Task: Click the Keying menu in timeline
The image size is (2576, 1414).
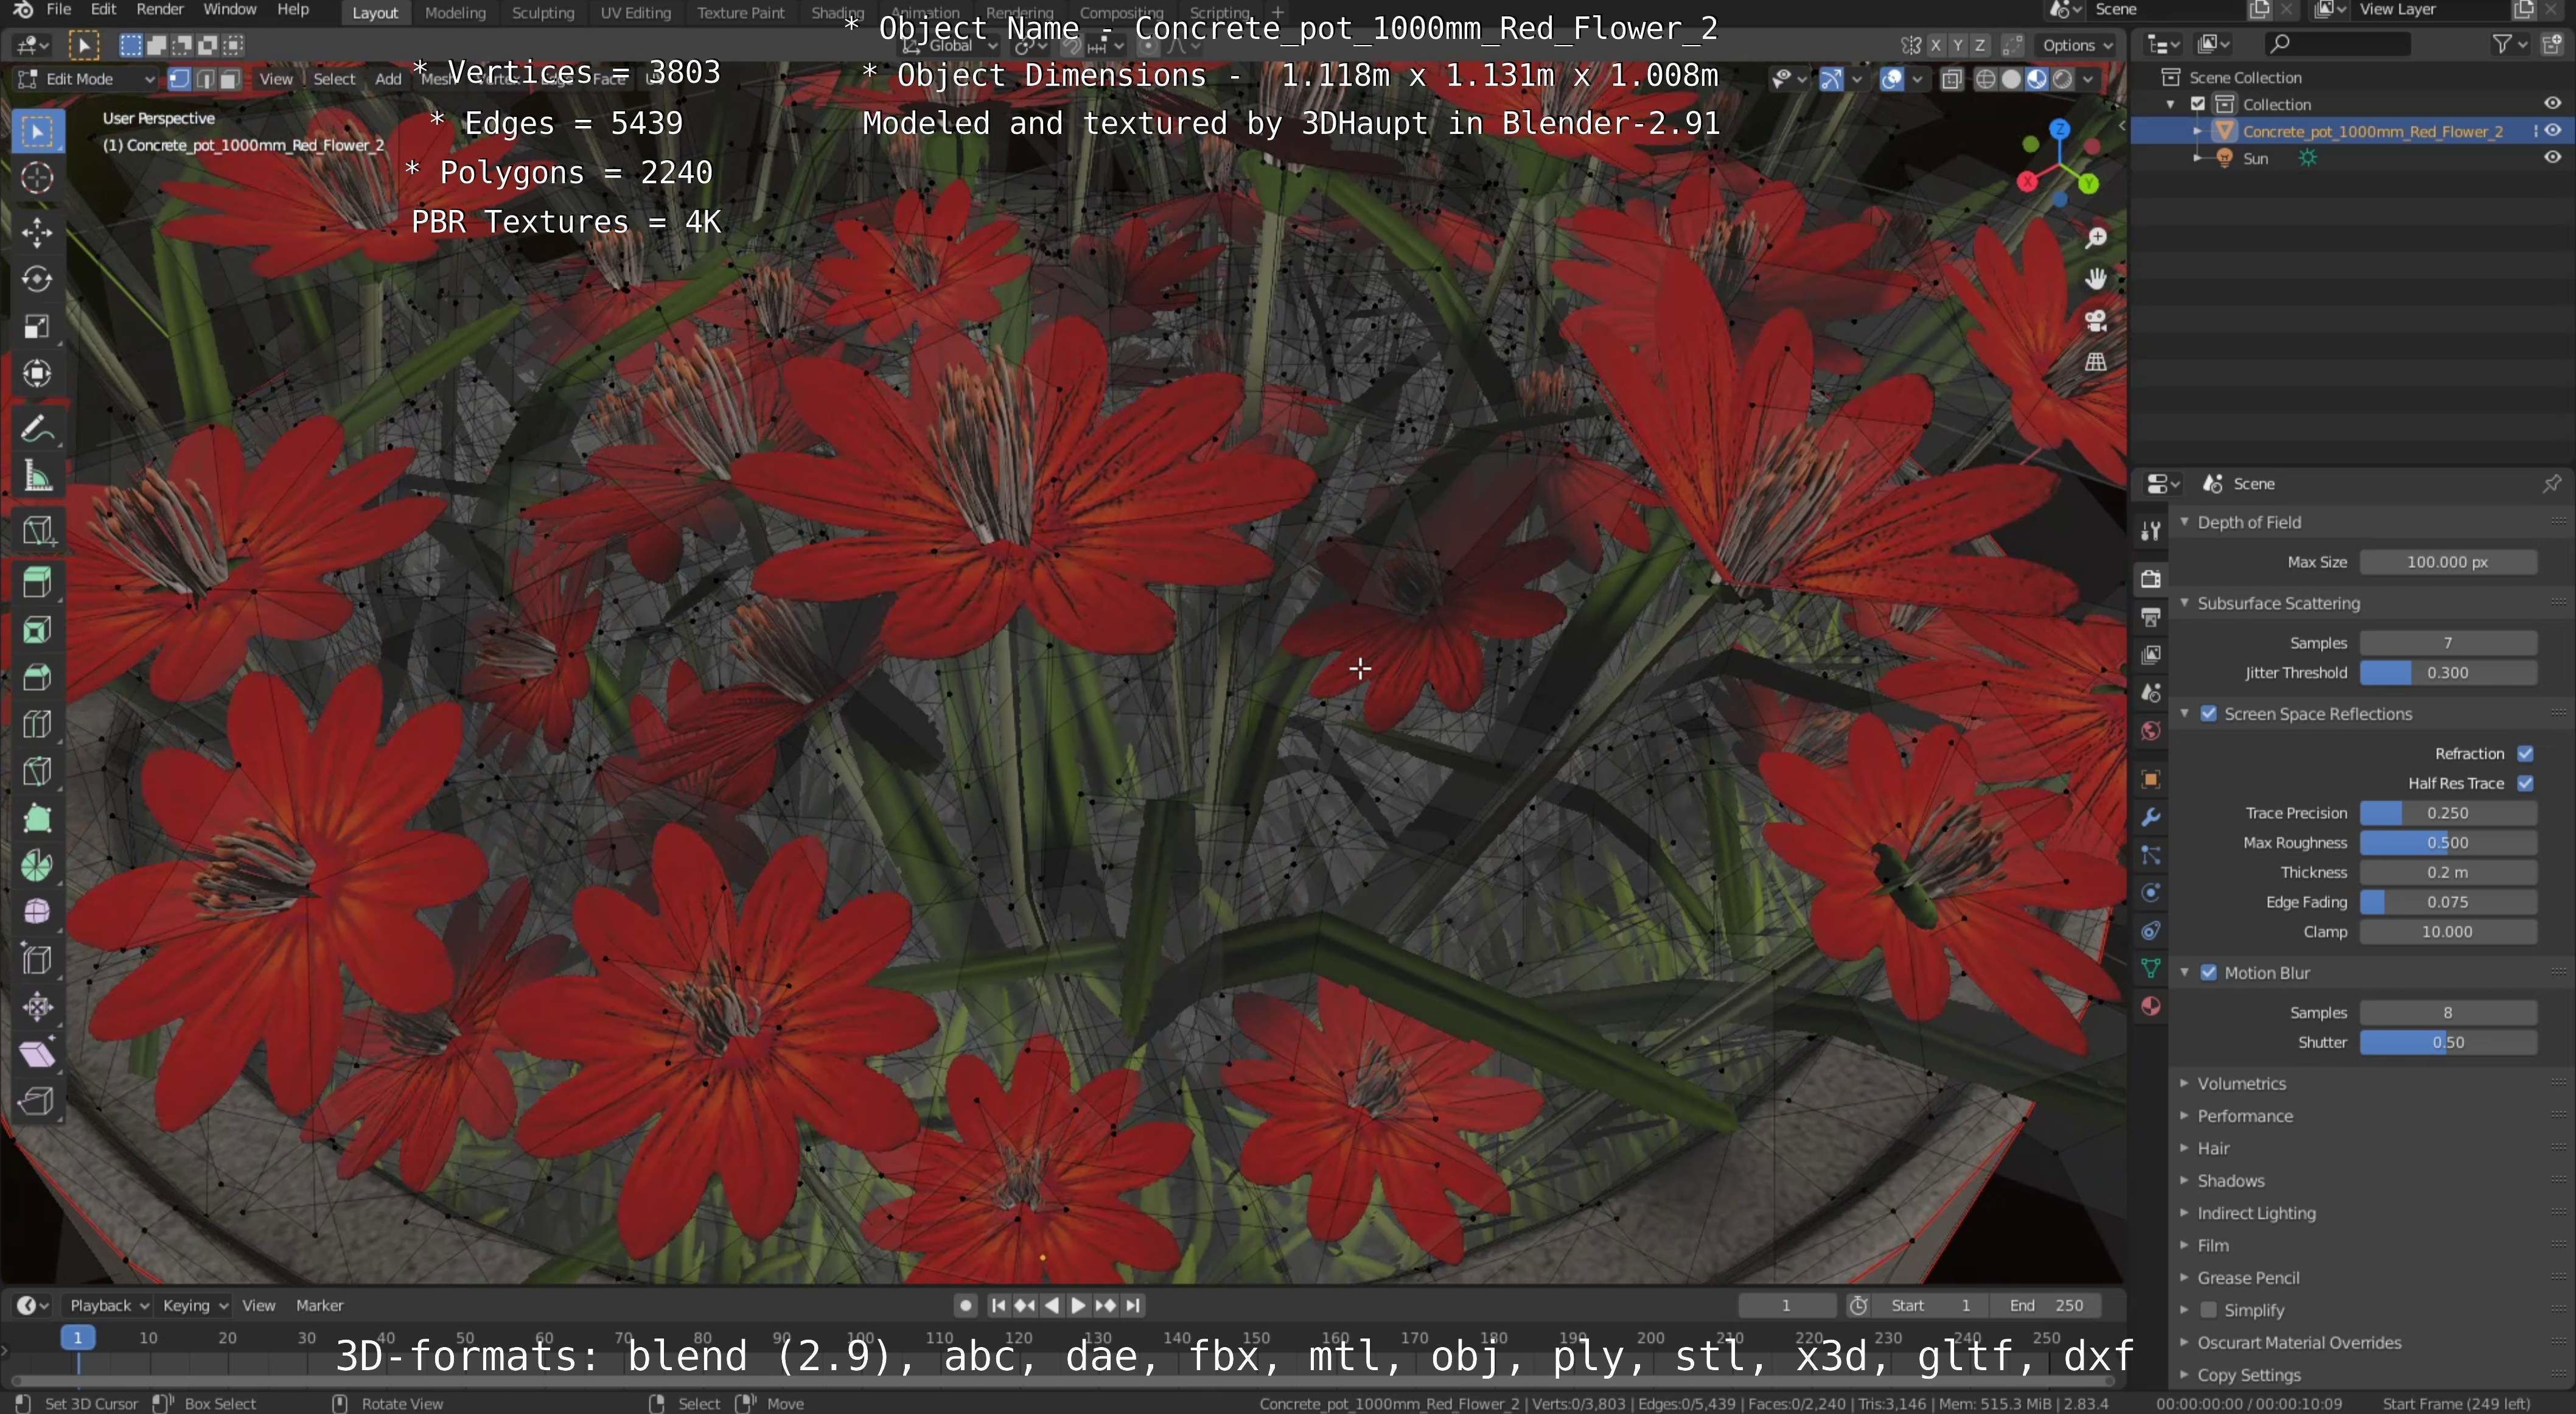Action: pos(195,1306)
